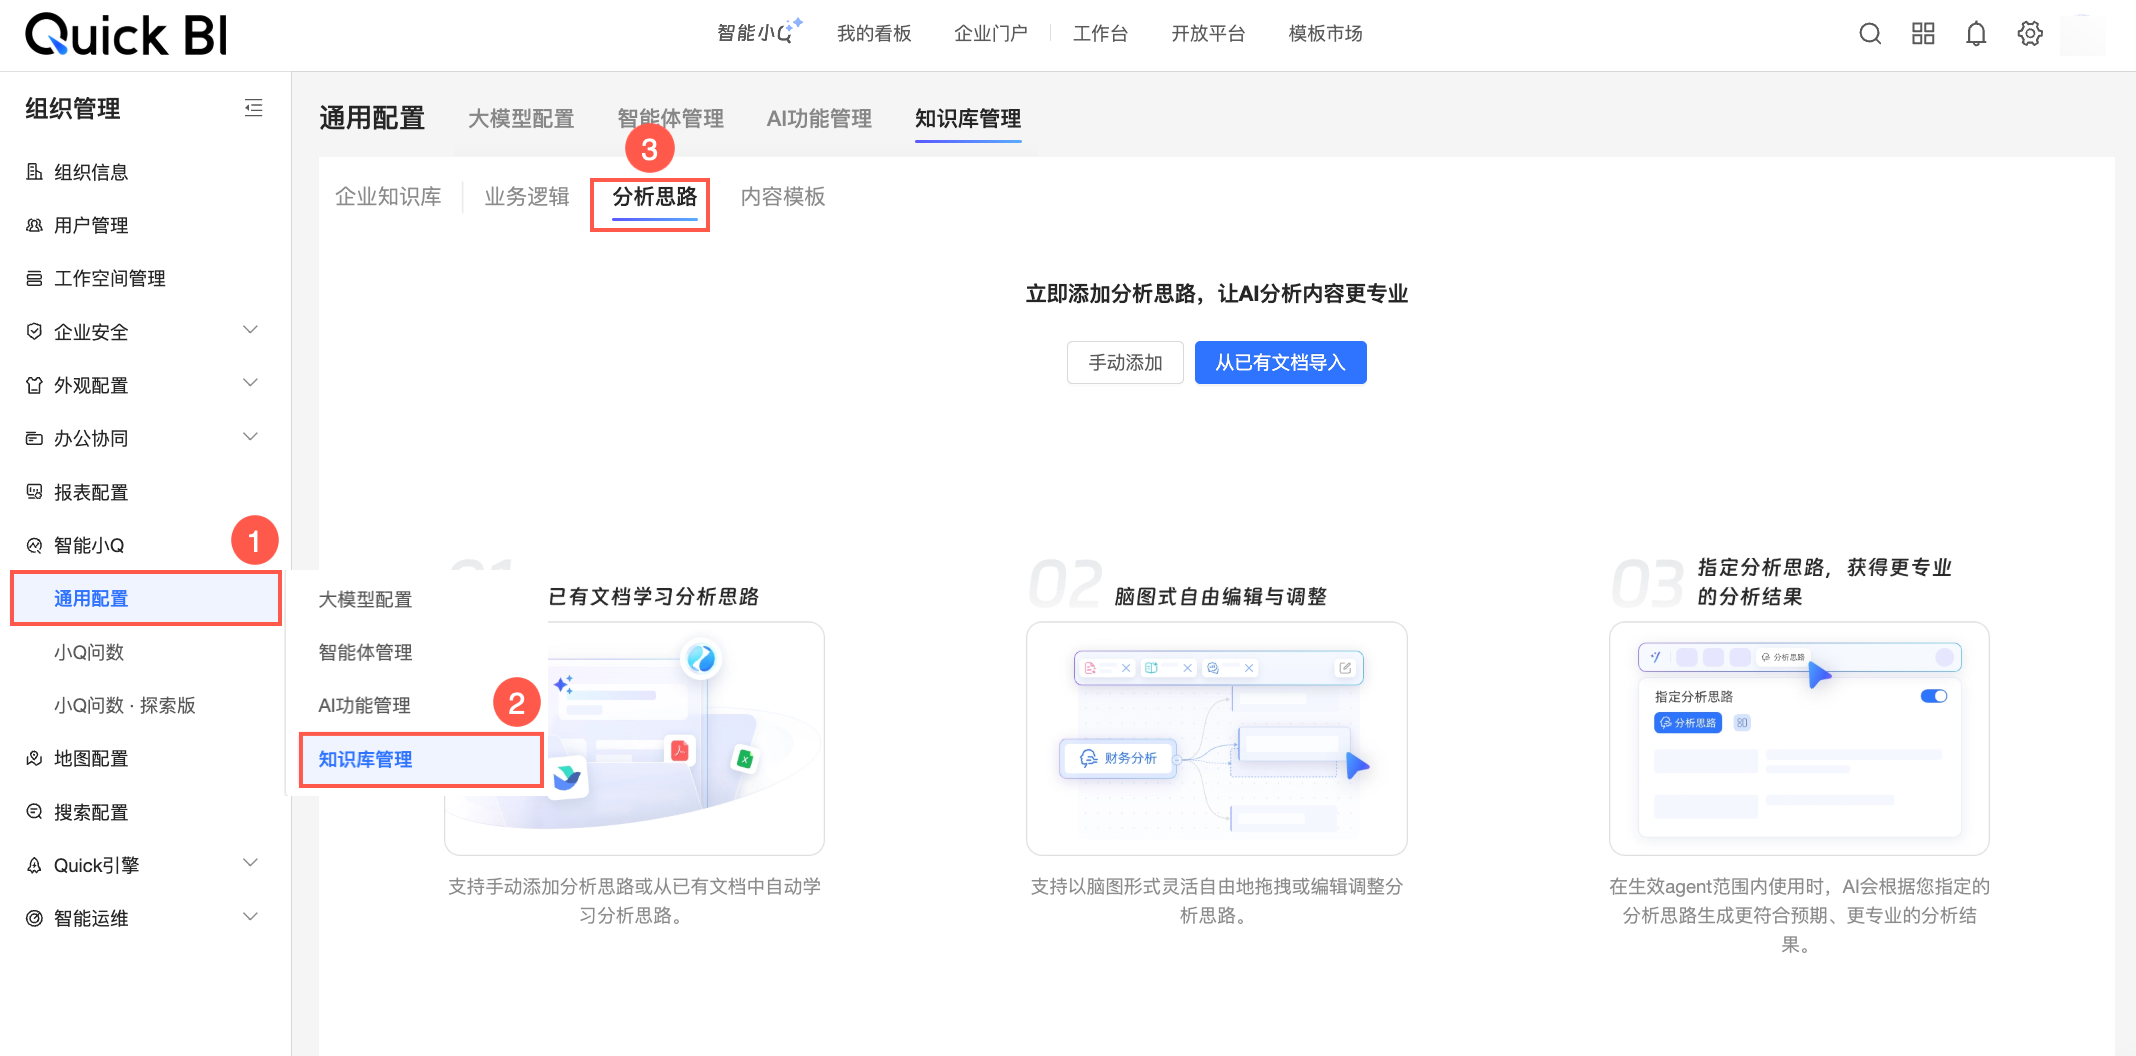
Task: Click the 用户管理 users icon
Action: 34,225
